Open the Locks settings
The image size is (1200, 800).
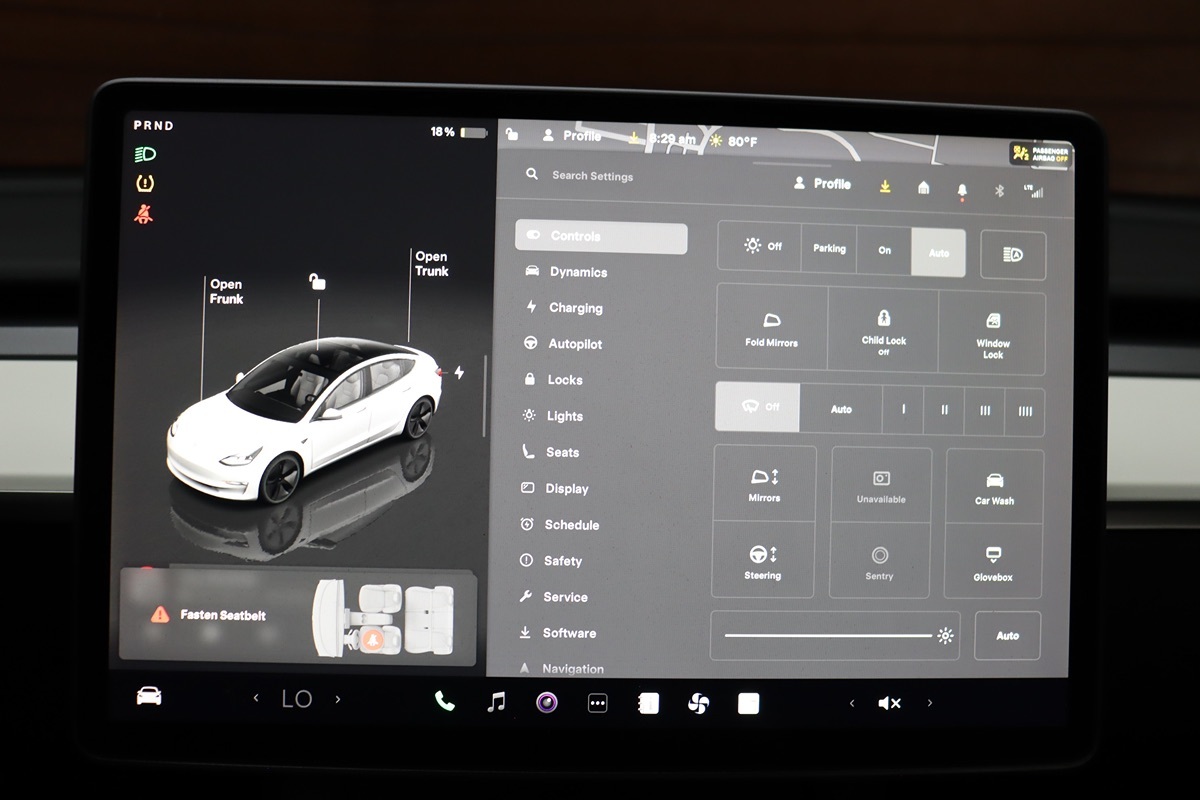(x=553, y=380)
